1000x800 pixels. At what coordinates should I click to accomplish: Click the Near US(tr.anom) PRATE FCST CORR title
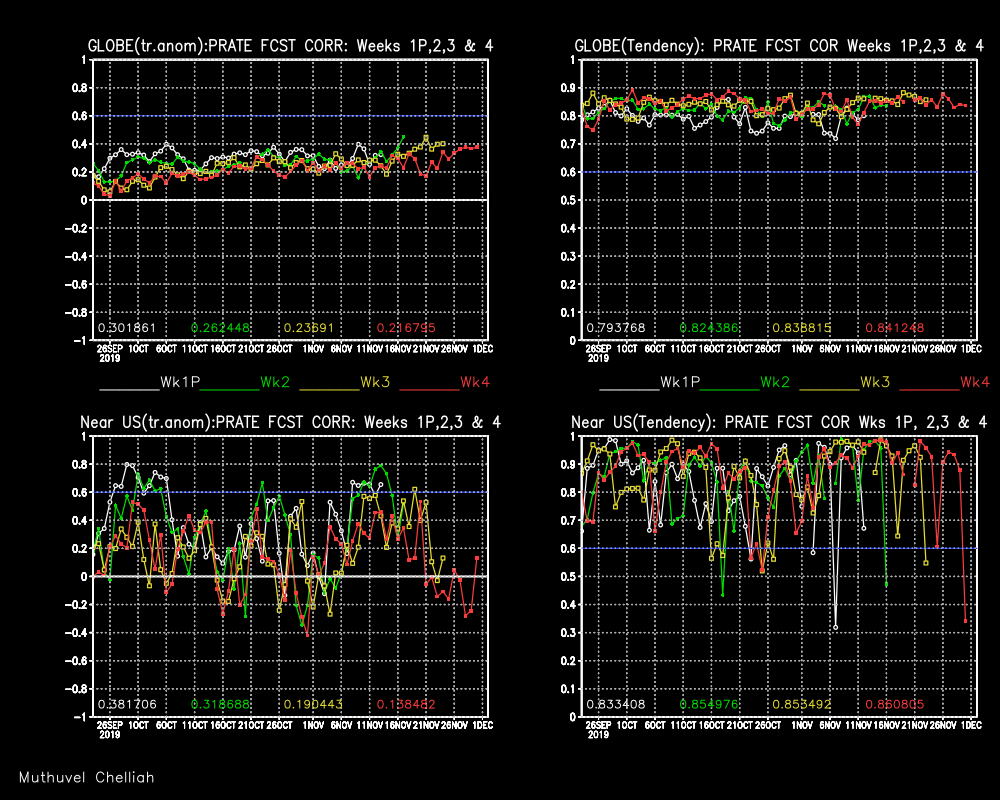[x=290, y=422]
